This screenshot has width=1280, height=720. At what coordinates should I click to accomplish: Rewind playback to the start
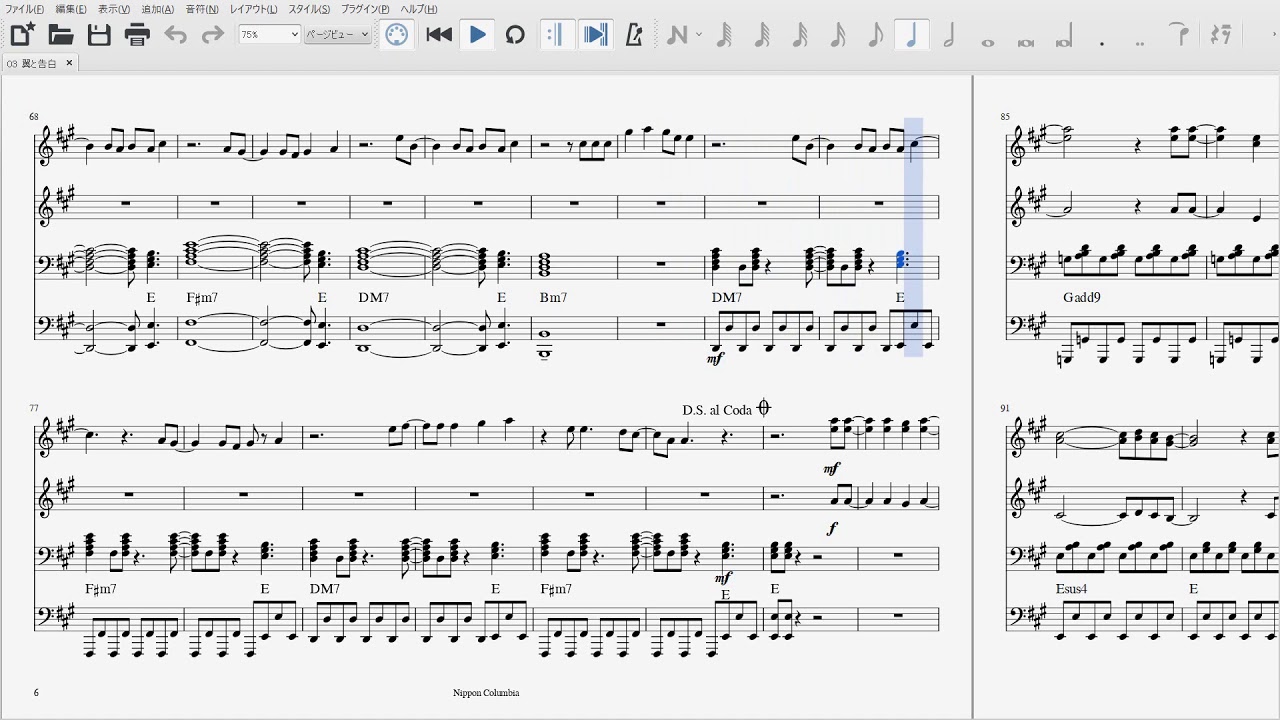coord(439,35)
